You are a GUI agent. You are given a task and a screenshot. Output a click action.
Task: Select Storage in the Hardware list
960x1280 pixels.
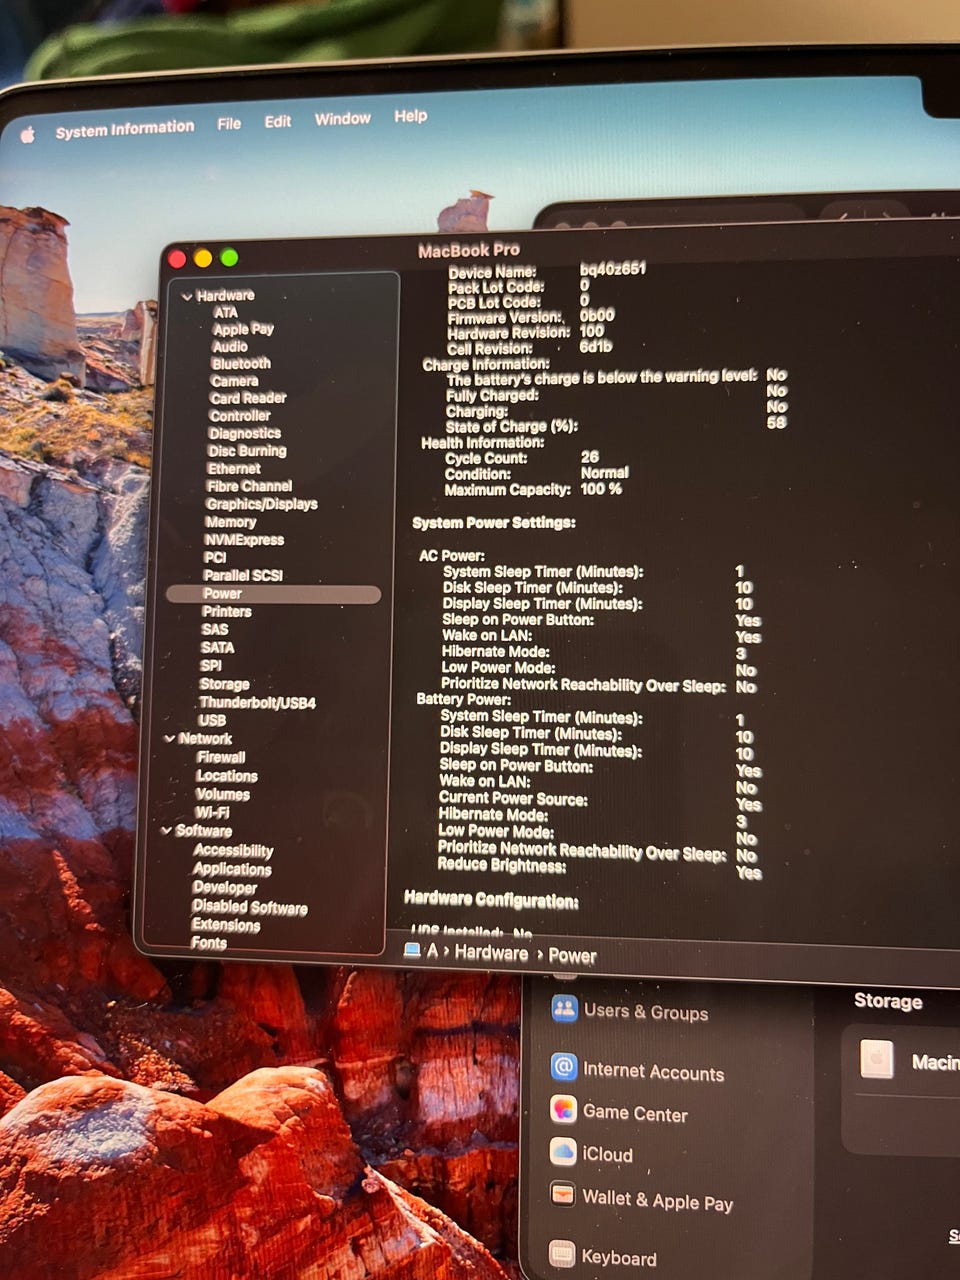tap(225, 685)
